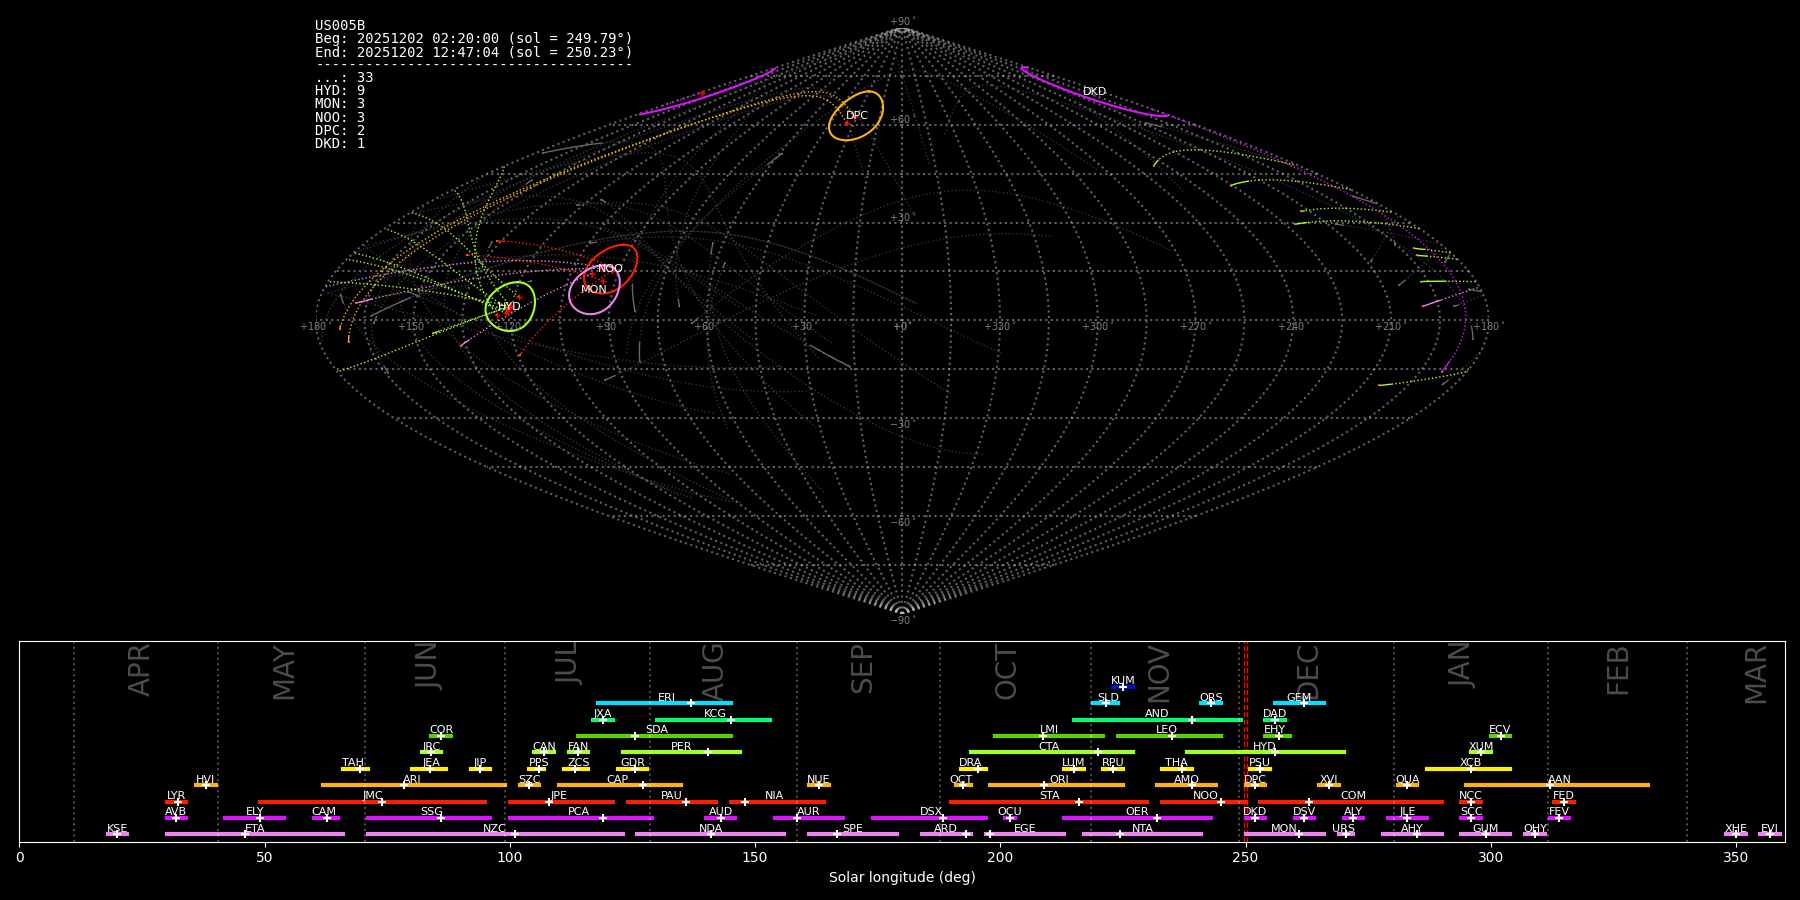The height and width of the screenshot is (900, 1800).
Task: Click the DEC month label in timeline
Action: click(1308, 672)
